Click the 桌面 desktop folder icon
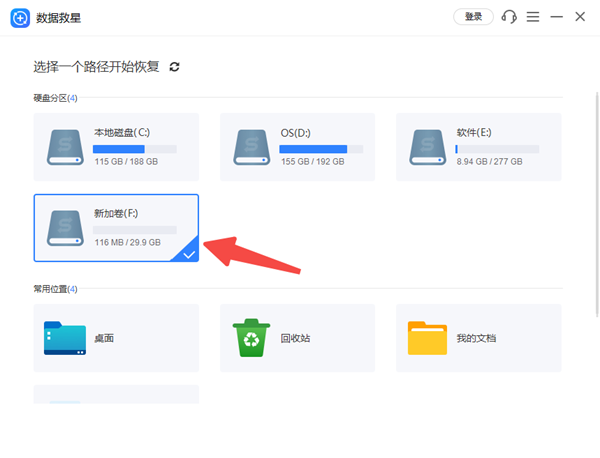Viewport: 600px width, 458px height. [65, 338]
